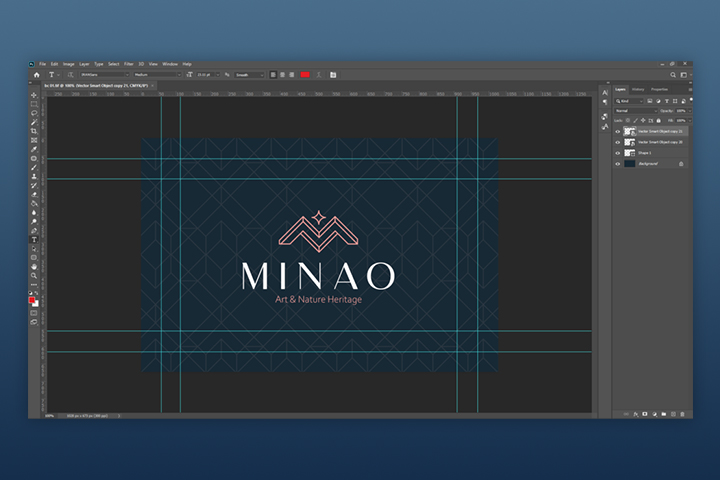Open the search icon in options bar

(673, 74)
